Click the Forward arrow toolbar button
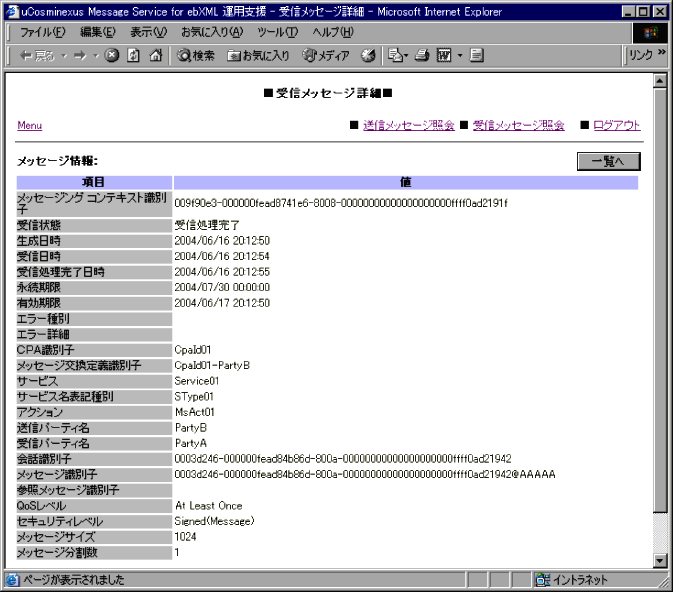The height and width of the screenshot is (592, 673). (x=80, y=55)
